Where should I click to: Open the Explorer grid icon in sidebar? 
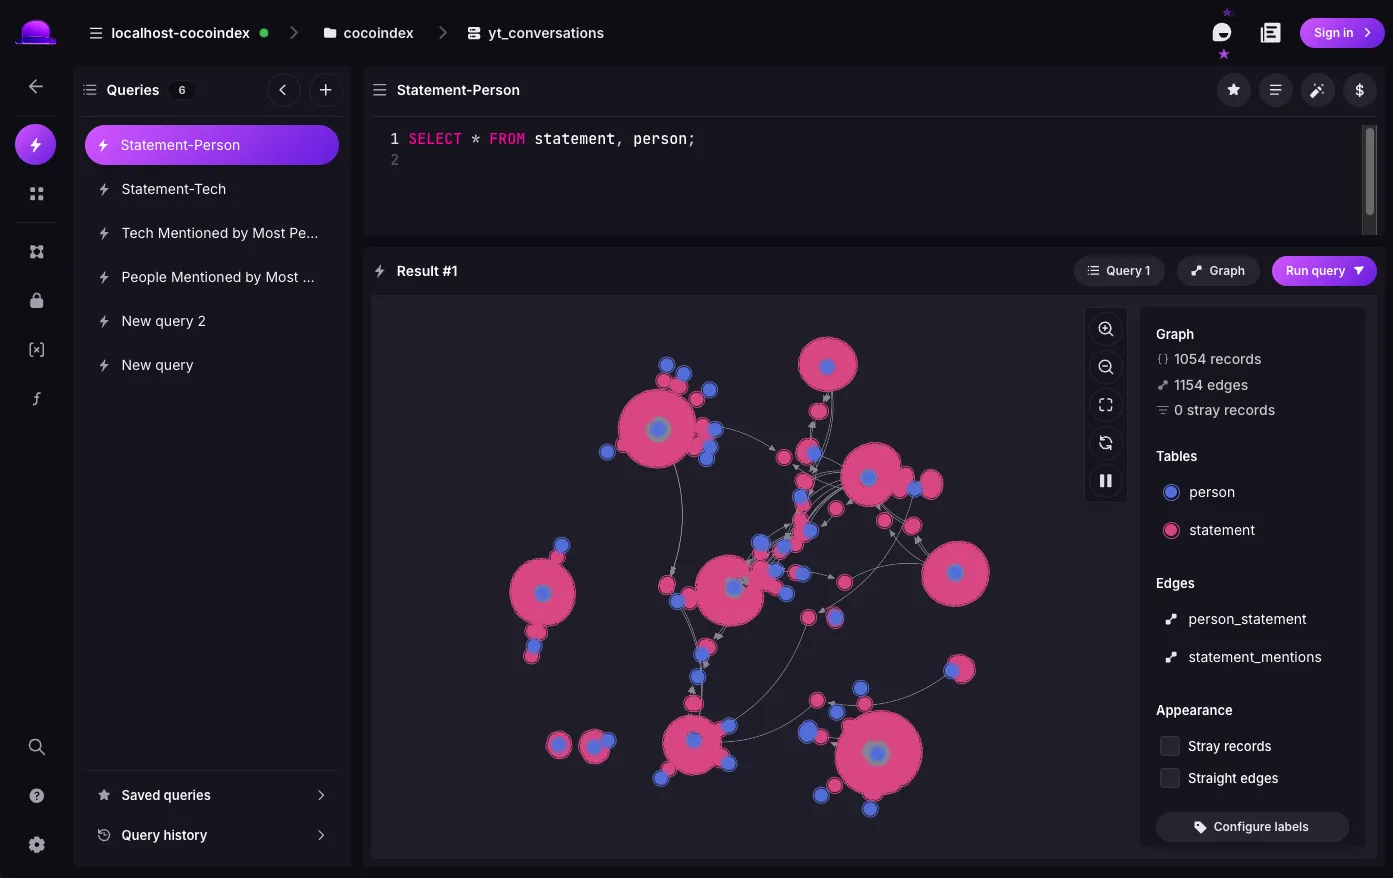36,194
